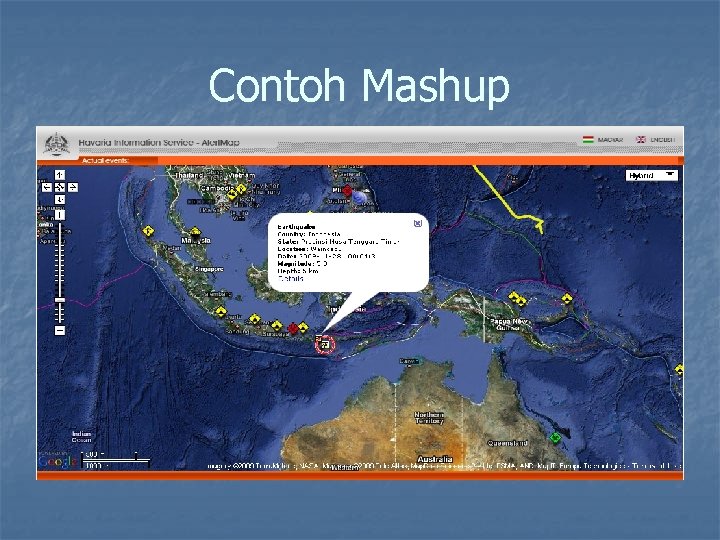Screen dimensions: 720x540
Task: Click the zoom slider handle
Action: (x=60, y=300)
